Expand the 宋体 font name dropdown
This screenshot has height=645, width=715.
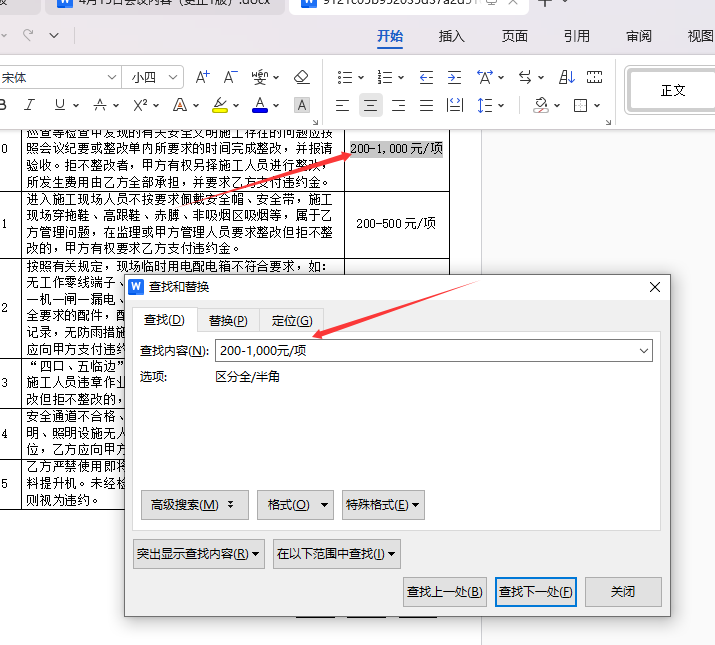(112, 78)
